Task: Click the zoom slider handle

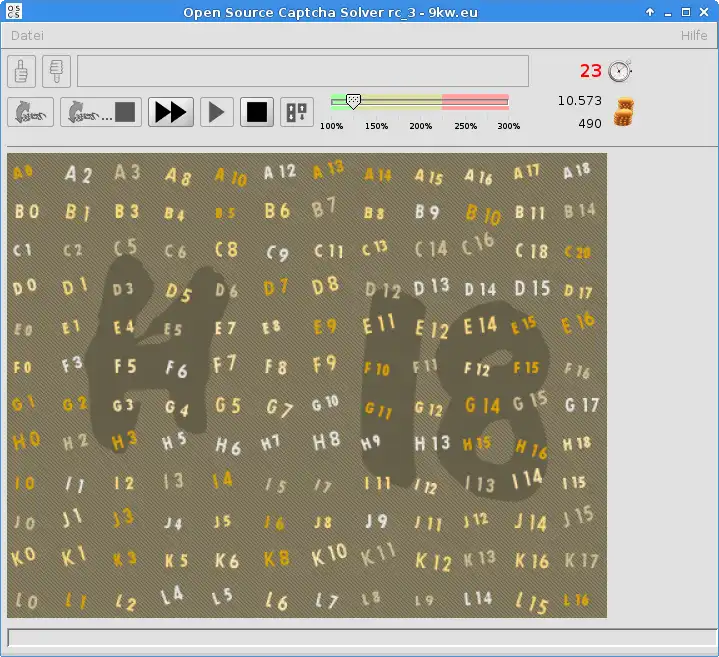Action: pyautogui.click(x=353, y=101)
